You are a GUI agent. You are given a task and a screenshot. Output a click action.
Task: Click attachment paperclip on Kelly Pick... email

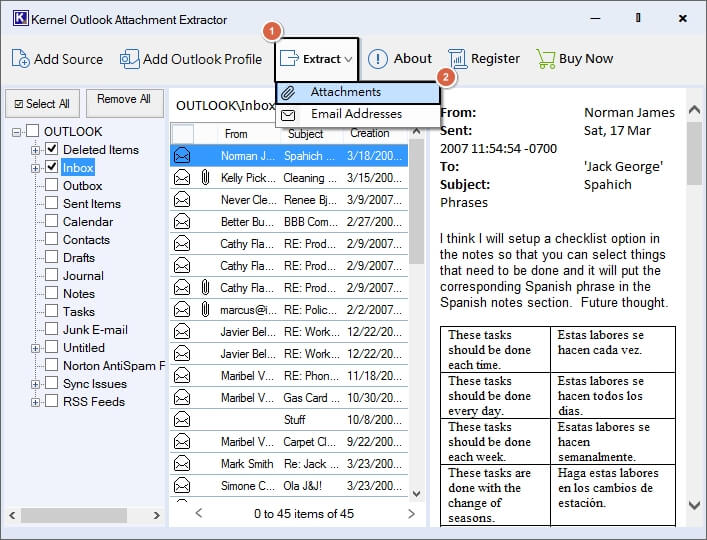pyautogui.click(x=205, y=178)
